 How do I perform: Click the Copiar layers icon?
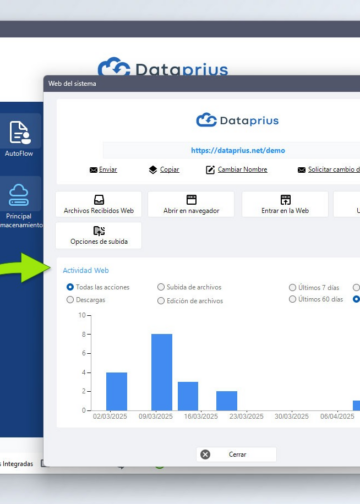click(x=153, y=170)
